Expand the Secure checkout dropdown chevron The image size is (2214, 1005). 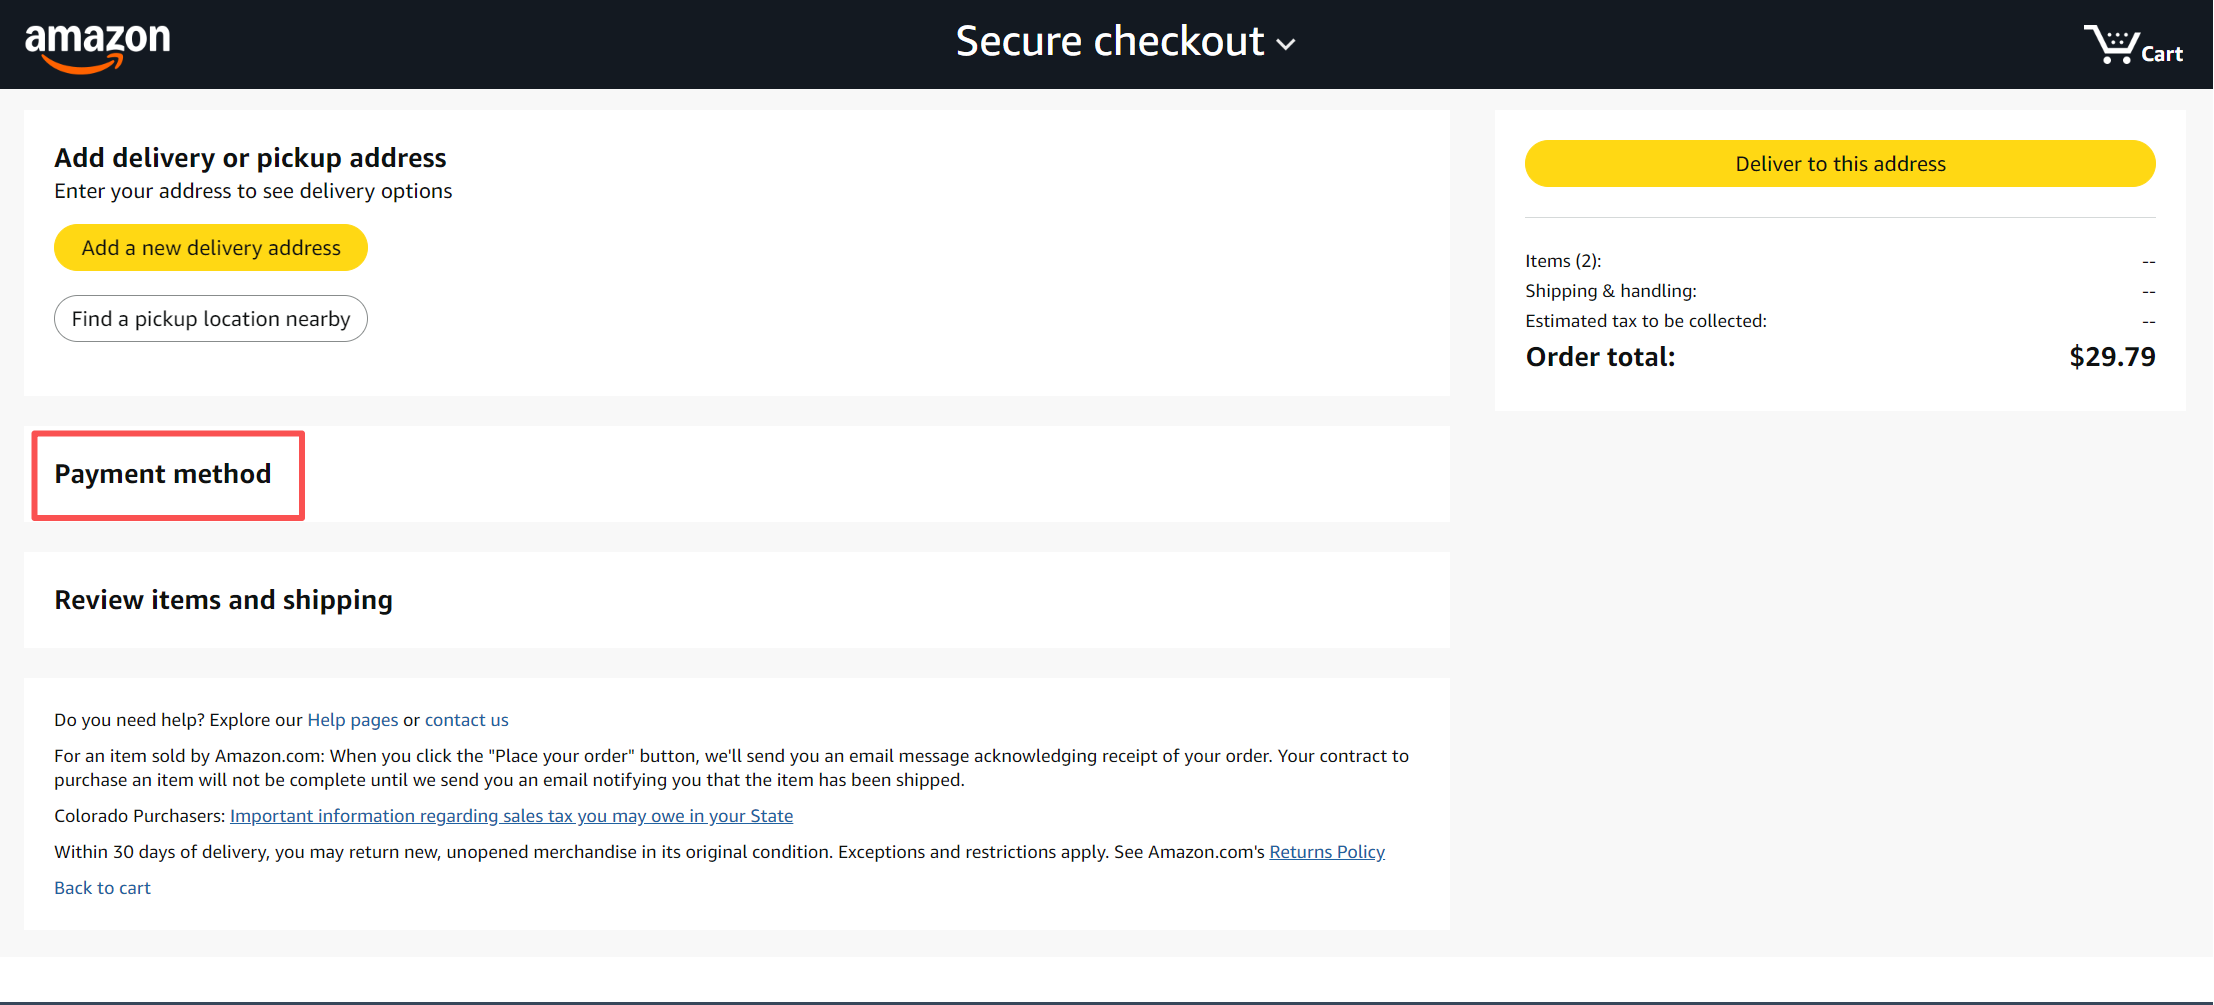click(x=1286, y=44)
